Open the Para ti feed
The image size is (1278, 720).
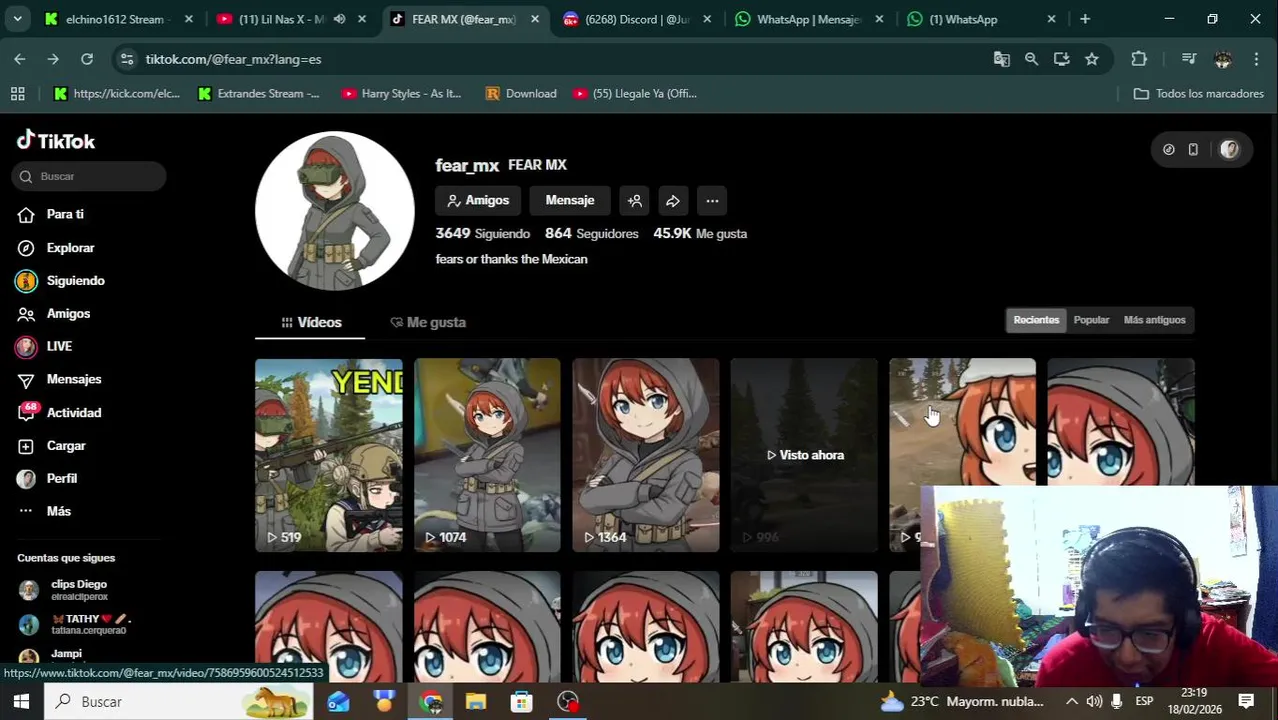[50, 214]
